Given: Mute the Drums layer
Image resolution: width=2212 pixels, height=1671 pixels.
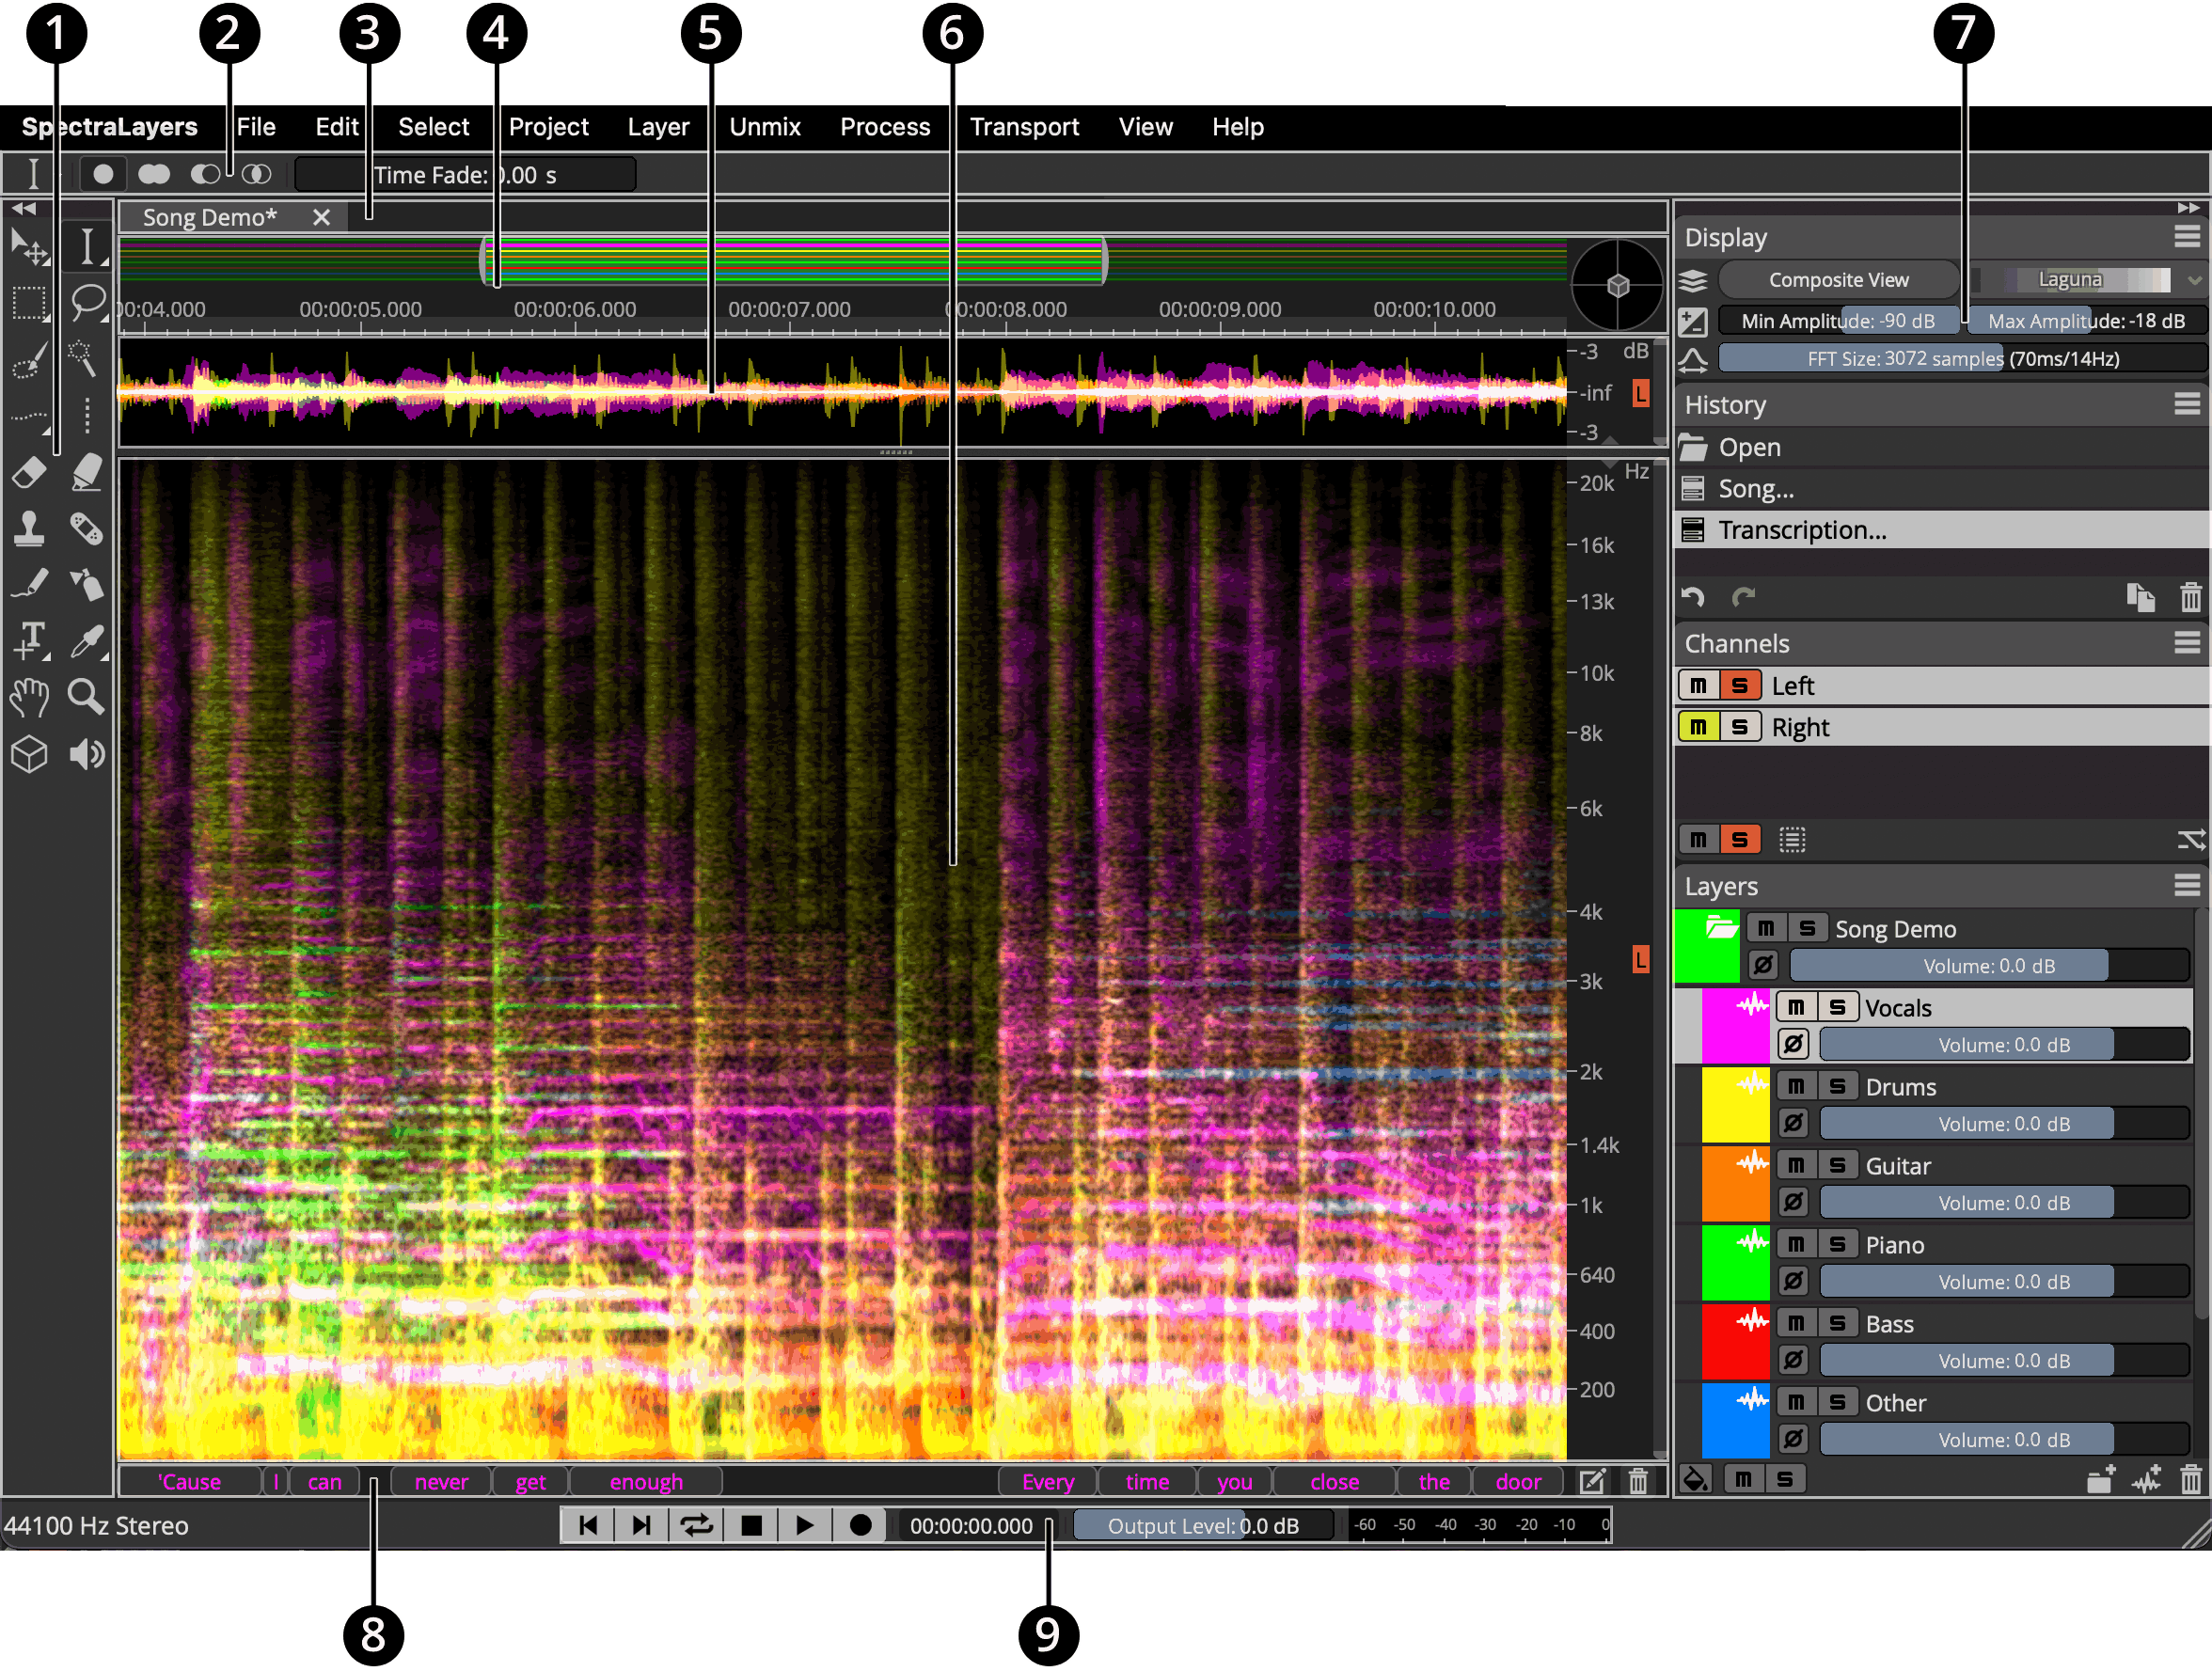Looking at the screenshot, I should pos(1796,1086).
